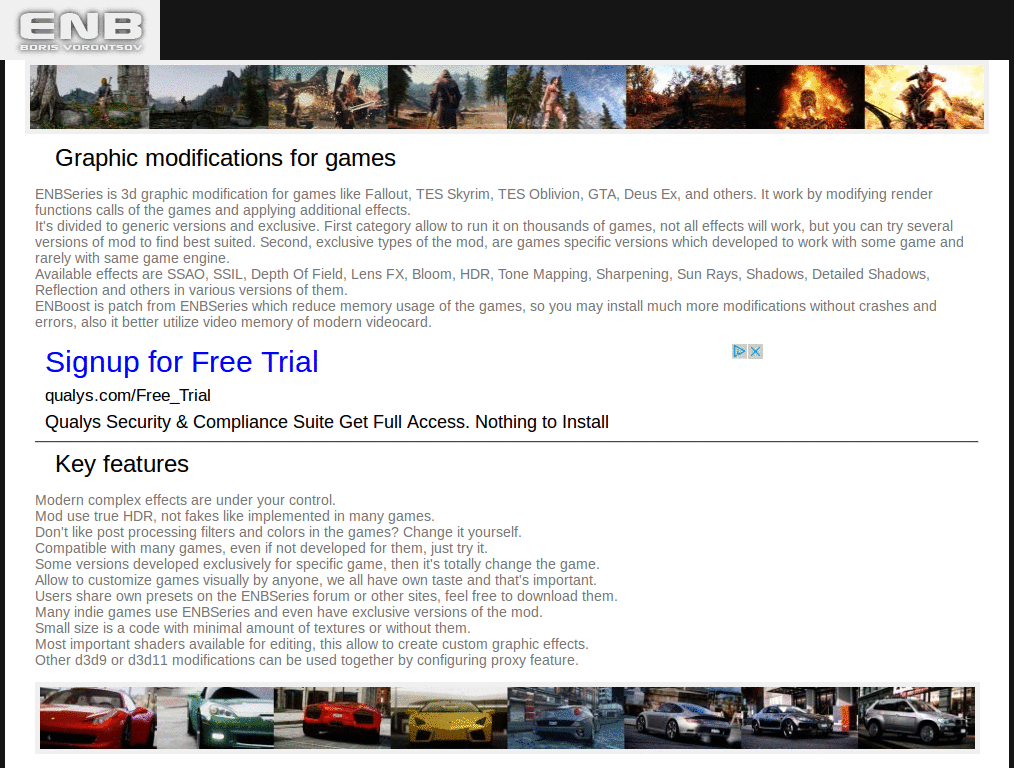
Task: Click the line beginning 'Small size is a code'
Action: (253, 628)
